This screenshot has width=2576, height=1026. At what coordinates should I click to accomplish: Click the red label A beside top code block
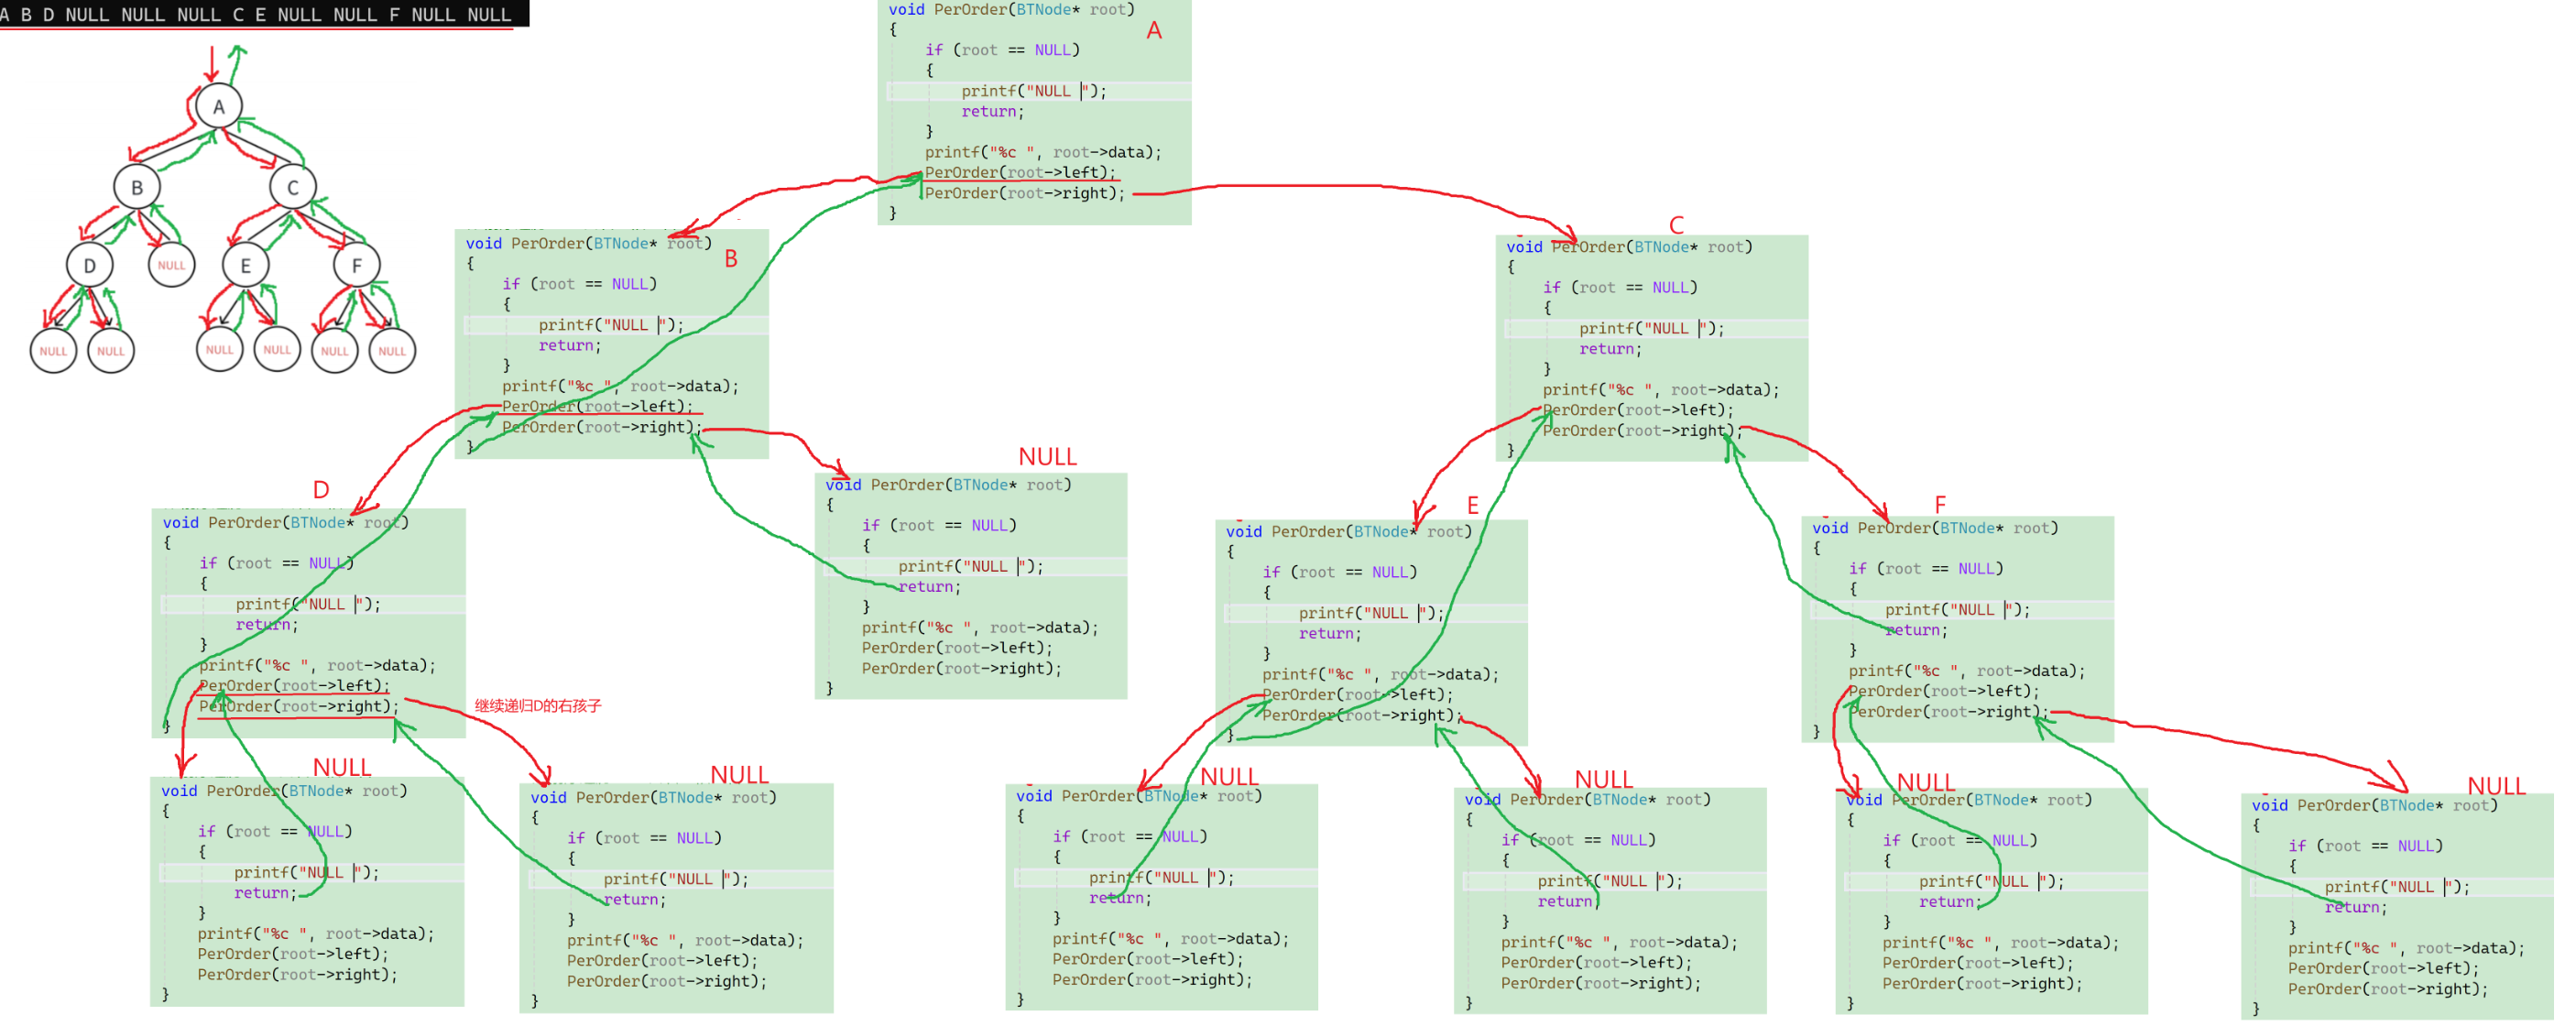click(1154, 31)
